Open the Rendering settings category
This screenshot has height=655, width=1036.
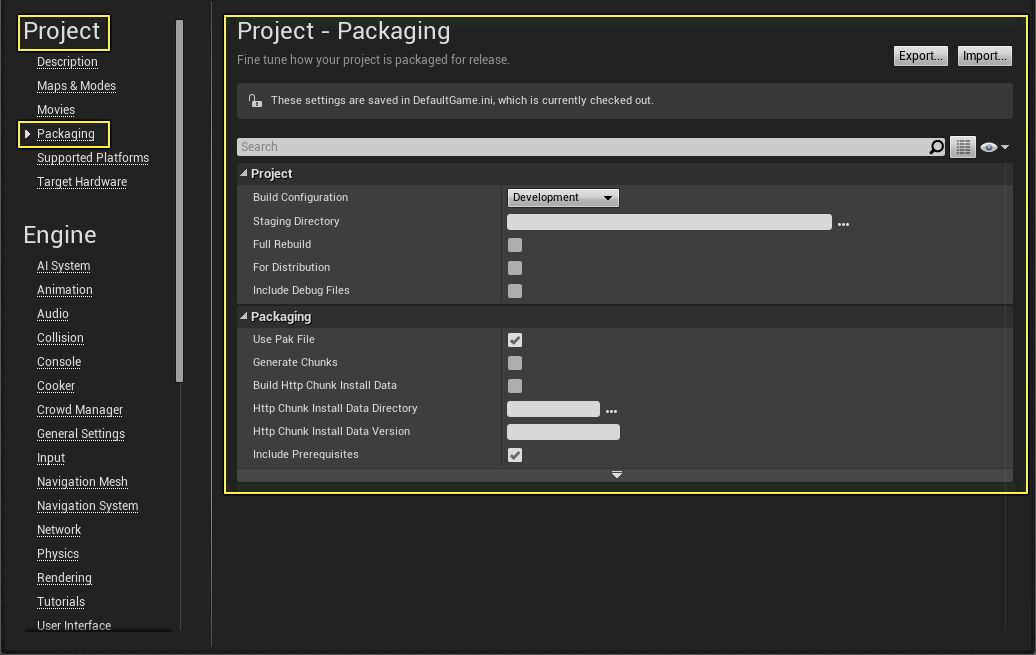tap(64, 577)
